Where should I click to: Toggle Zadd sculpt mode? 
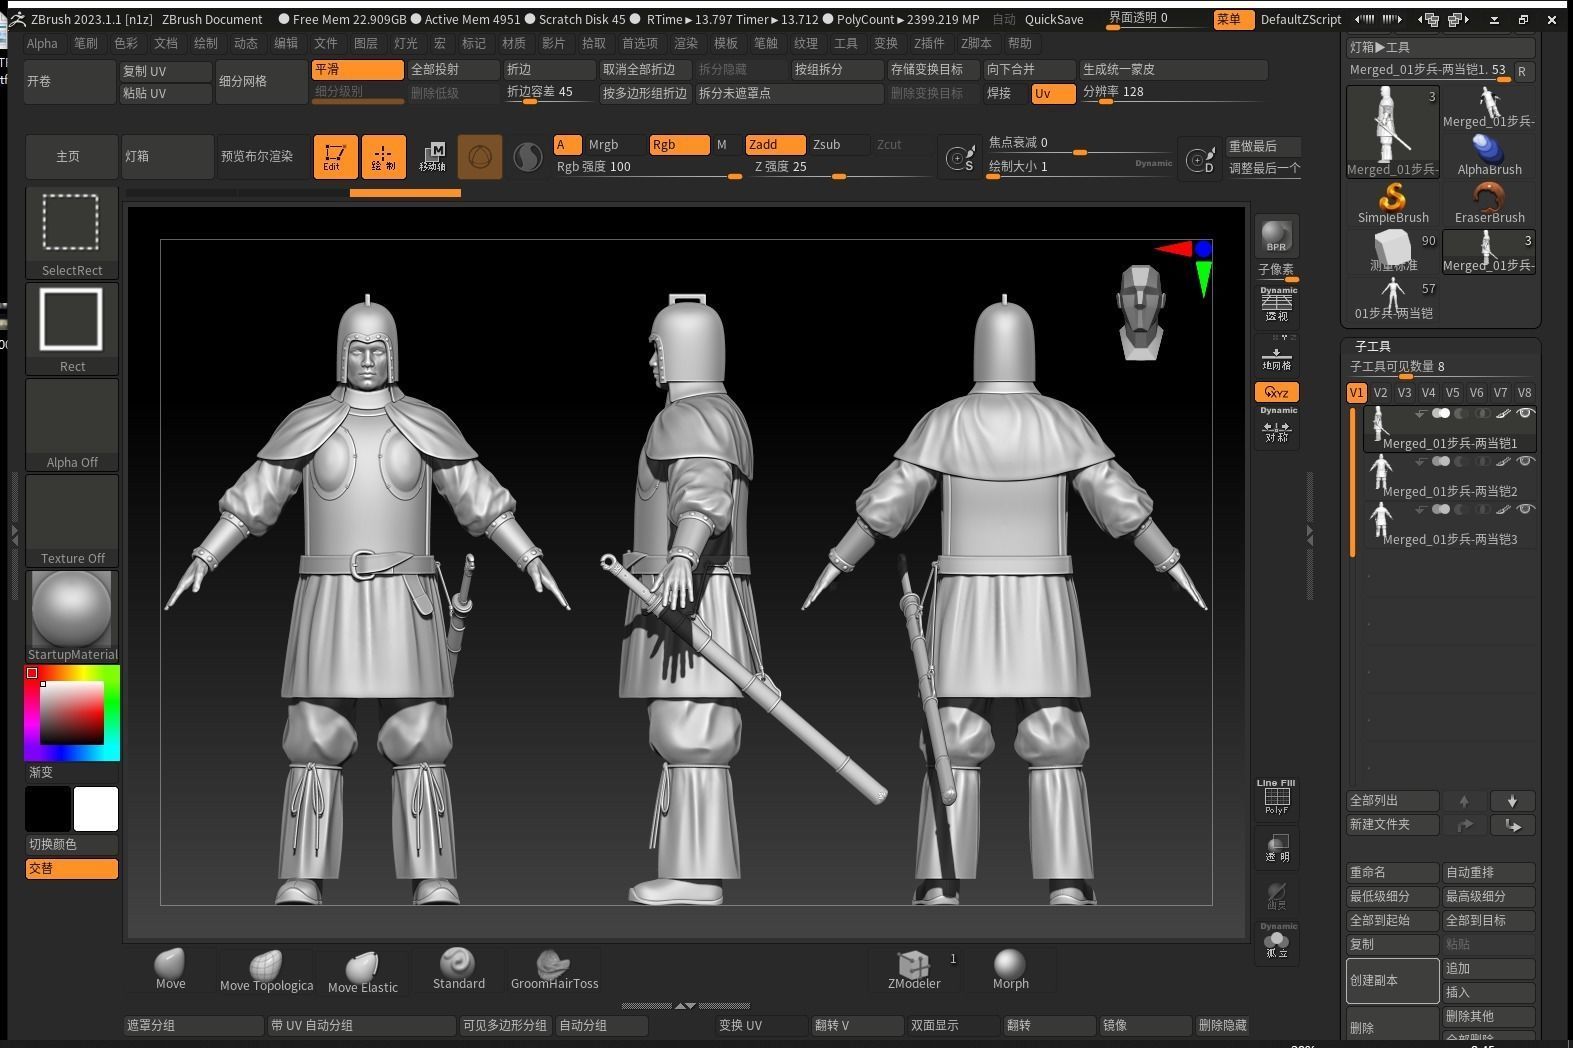775,145
